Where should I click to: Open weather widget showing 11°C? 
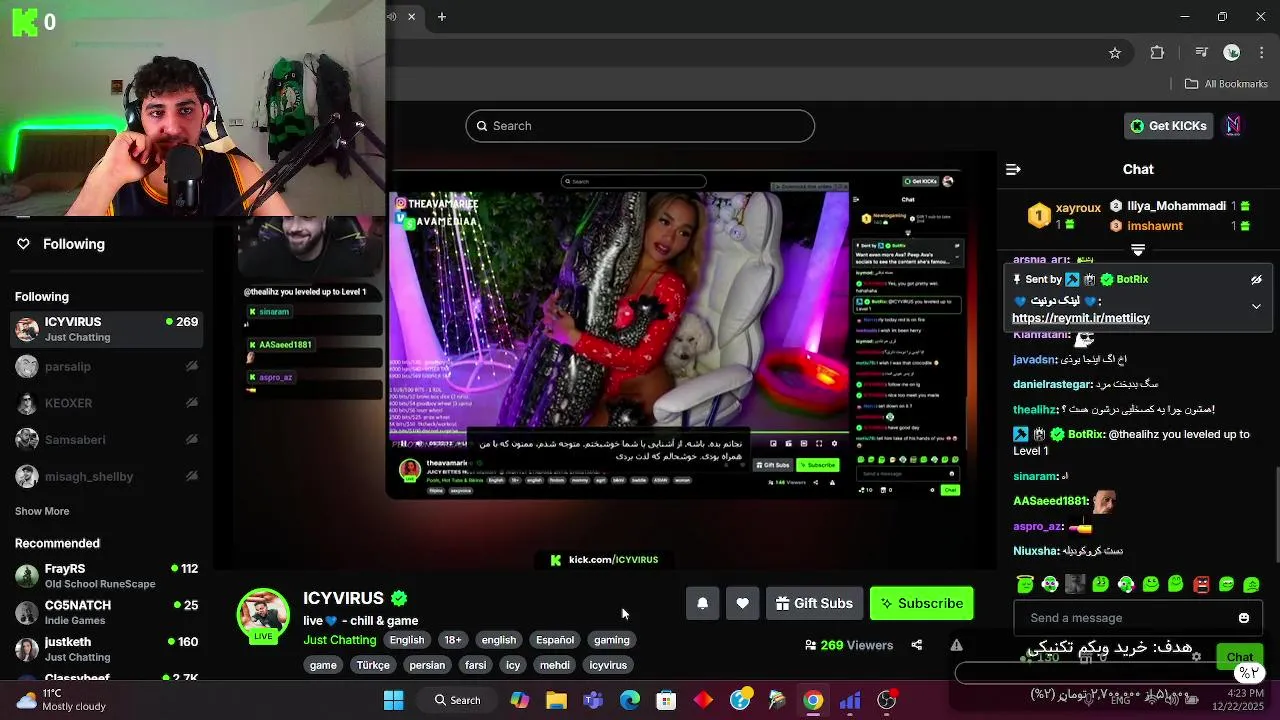(60, 700)
